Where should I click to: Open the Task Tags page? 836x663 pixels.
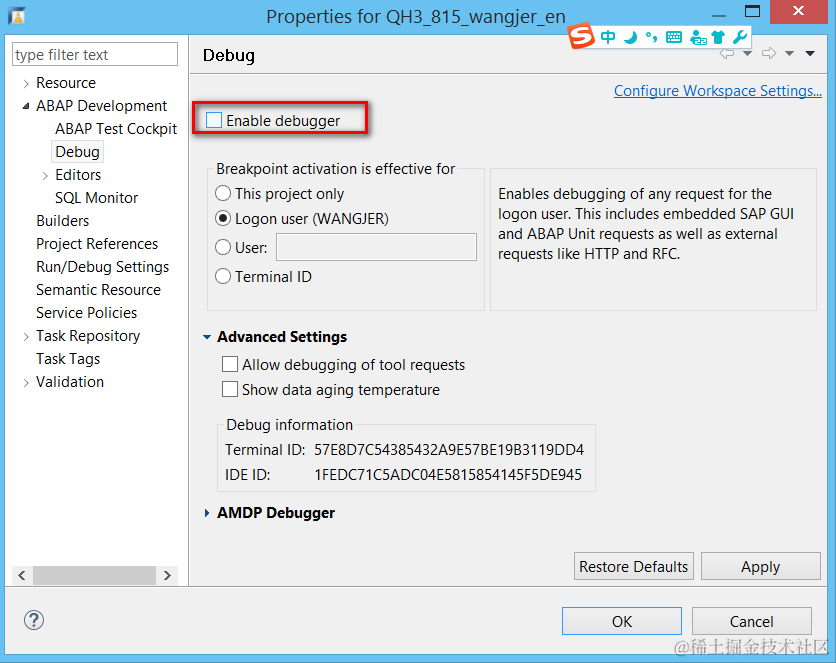pyautogui.click(x=68, y=359)
